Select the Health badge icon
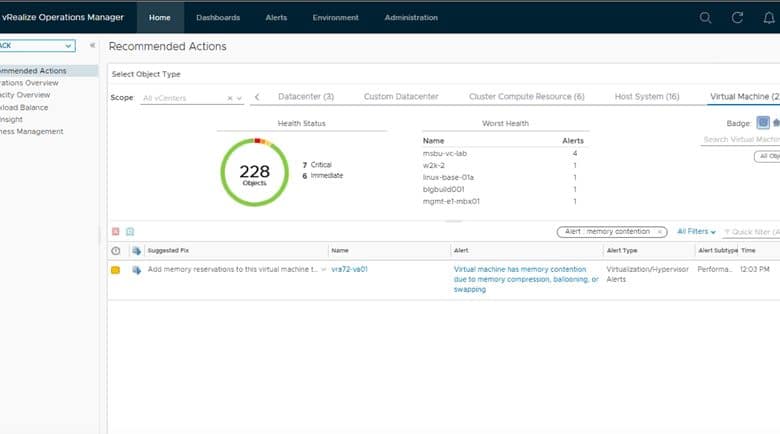The width and height of the screenshot is (780, 434). click(x=763, y=122)
